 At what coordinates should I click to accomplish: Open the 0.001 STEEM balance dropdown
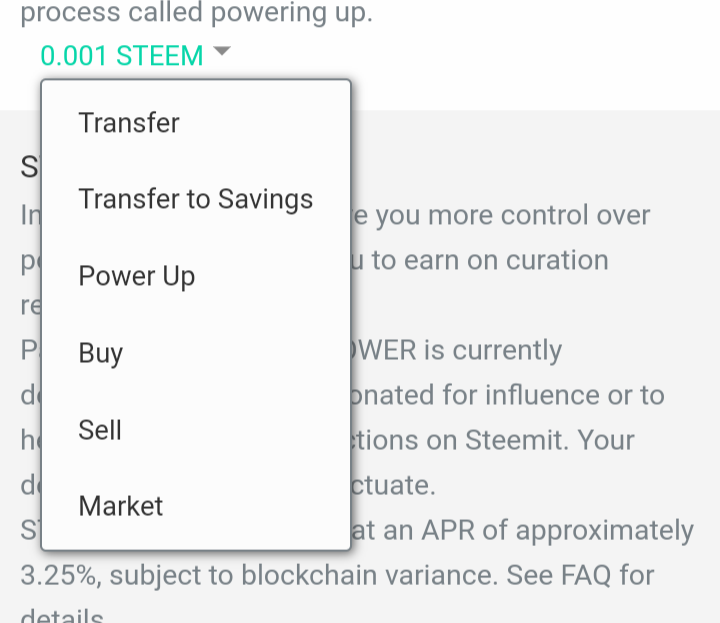(122, 56)
